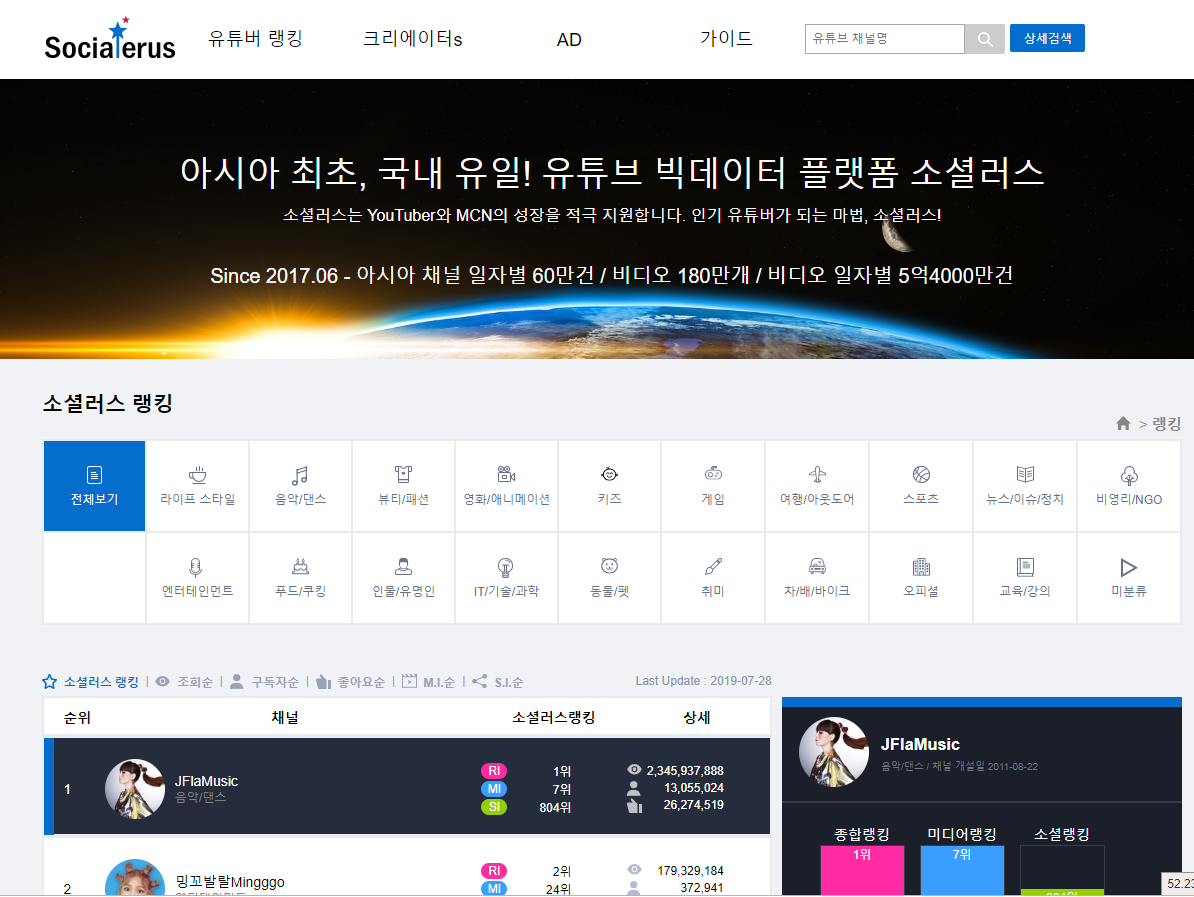Open the 차/배/바이크 car category
Image resolution: width=1194 pixels, height=897 pixels.
817,578
